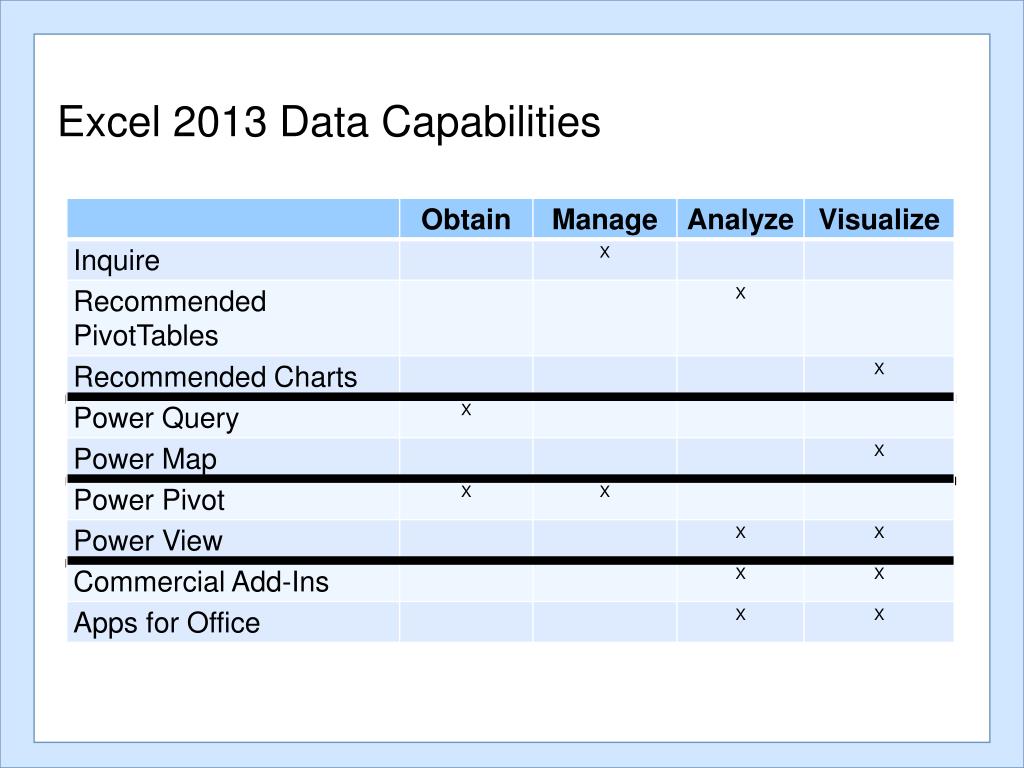Click the Excel 2013 Data Capabilities title
This screenshot has height=768, width=1024.
[x=329, y=122]
